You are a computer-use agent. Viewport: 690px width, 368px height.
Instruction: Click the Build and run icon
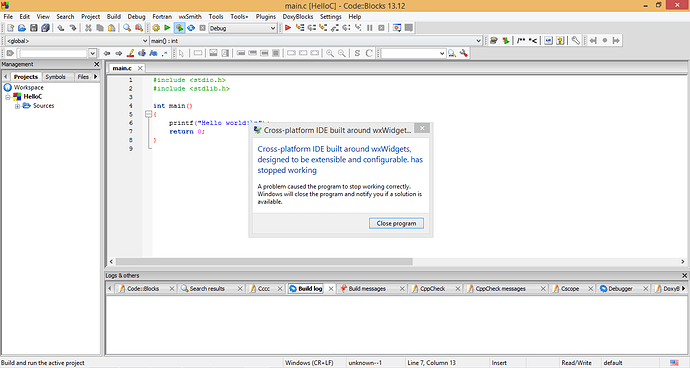click(x=179, y=28)
